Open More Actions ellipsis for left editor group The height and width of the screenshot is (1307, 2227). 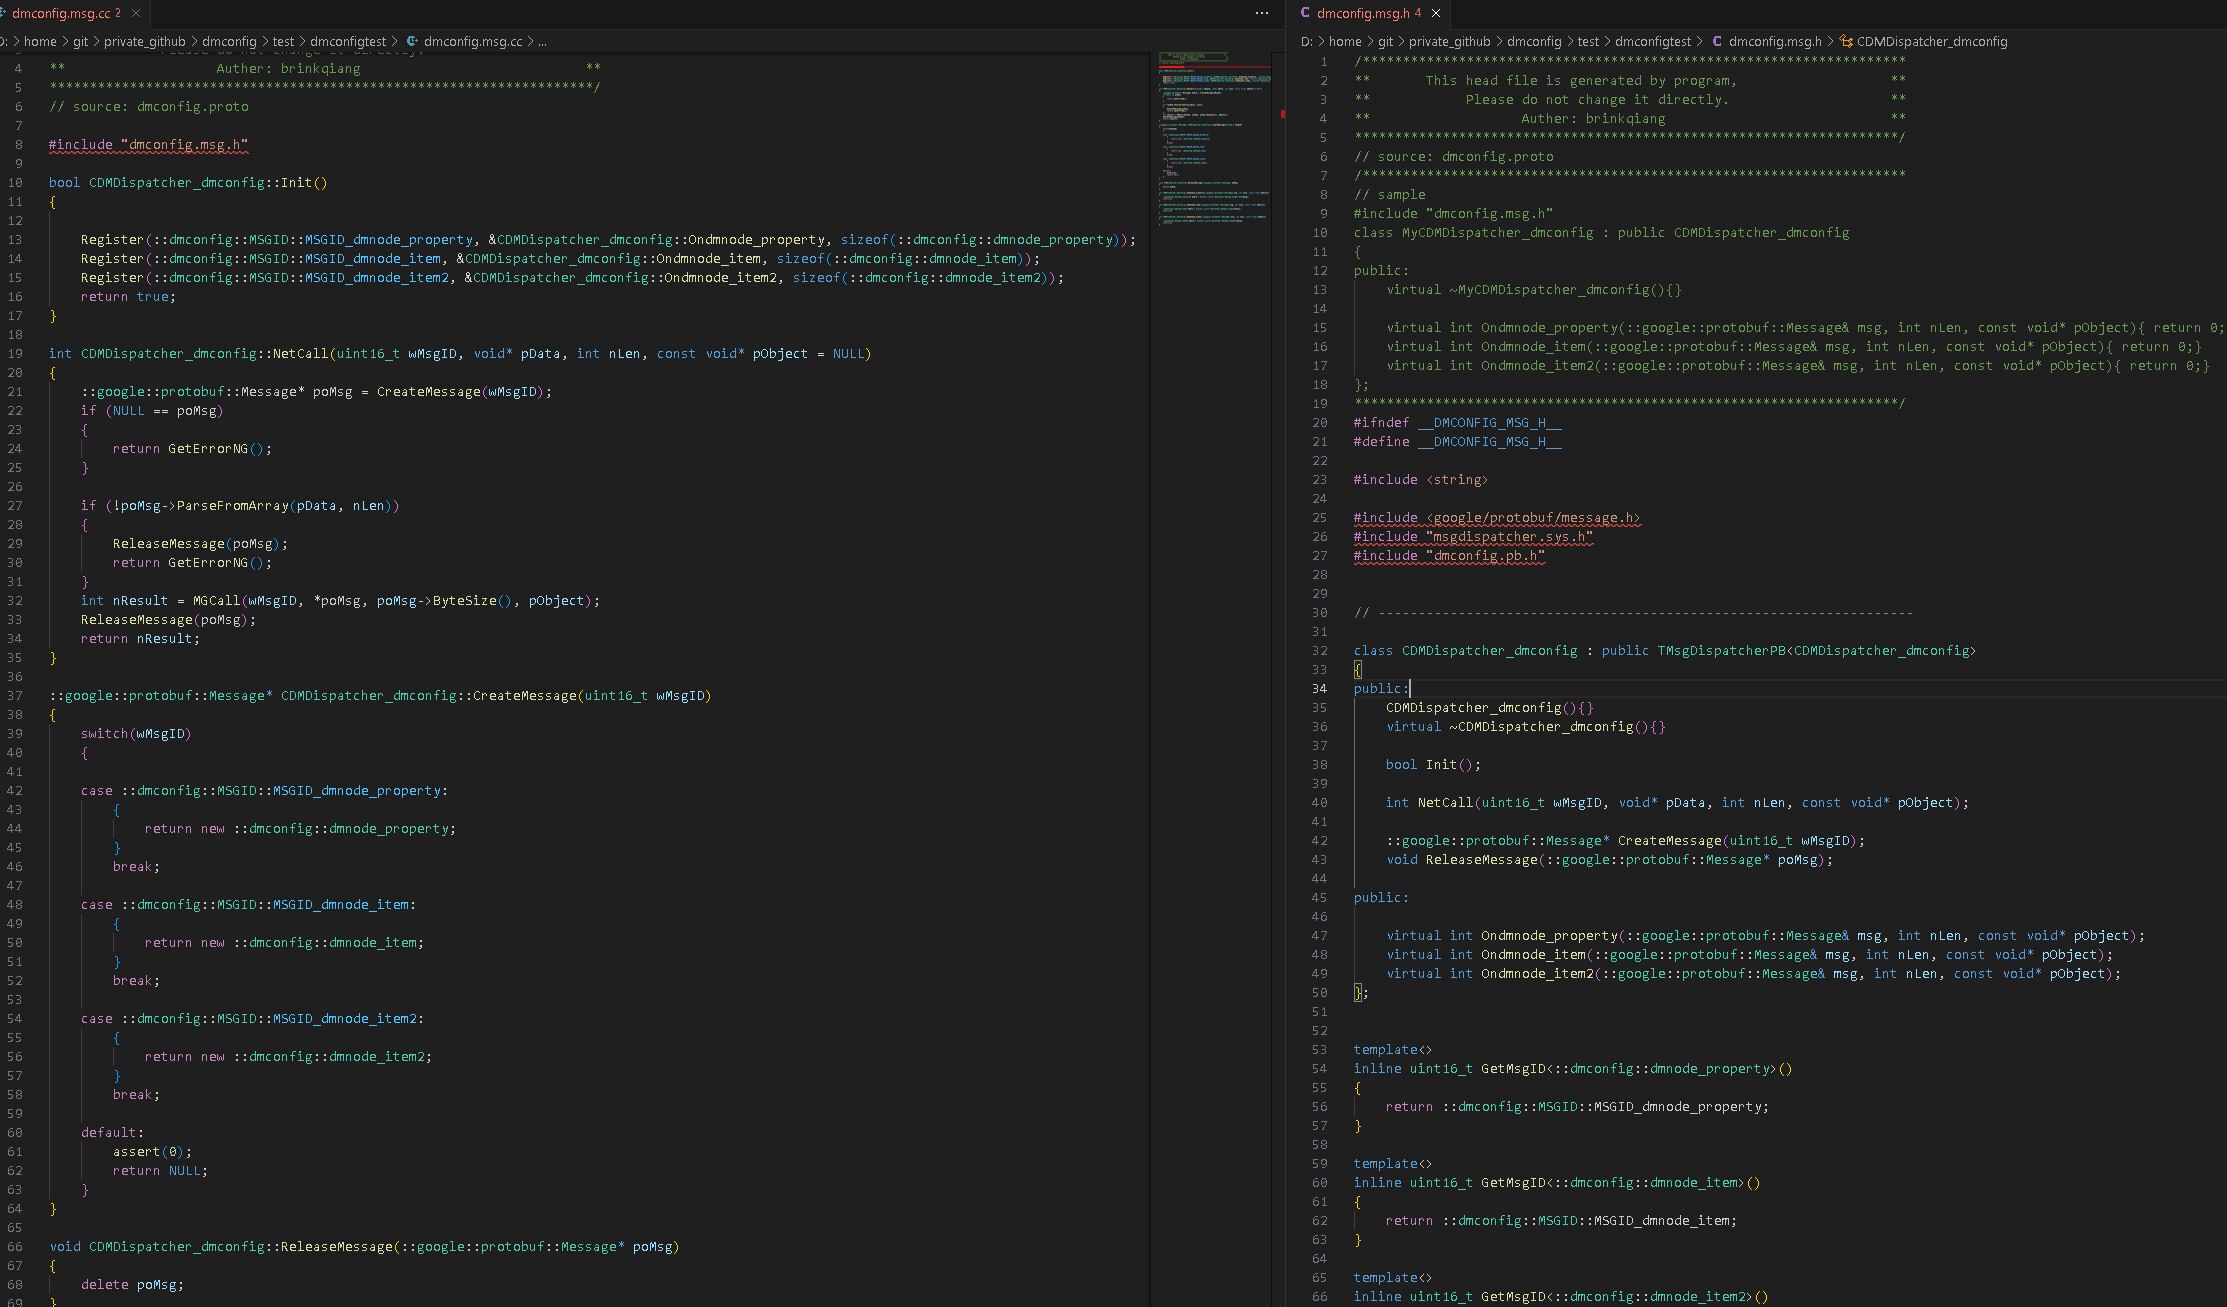click(x=1261, y=14)
